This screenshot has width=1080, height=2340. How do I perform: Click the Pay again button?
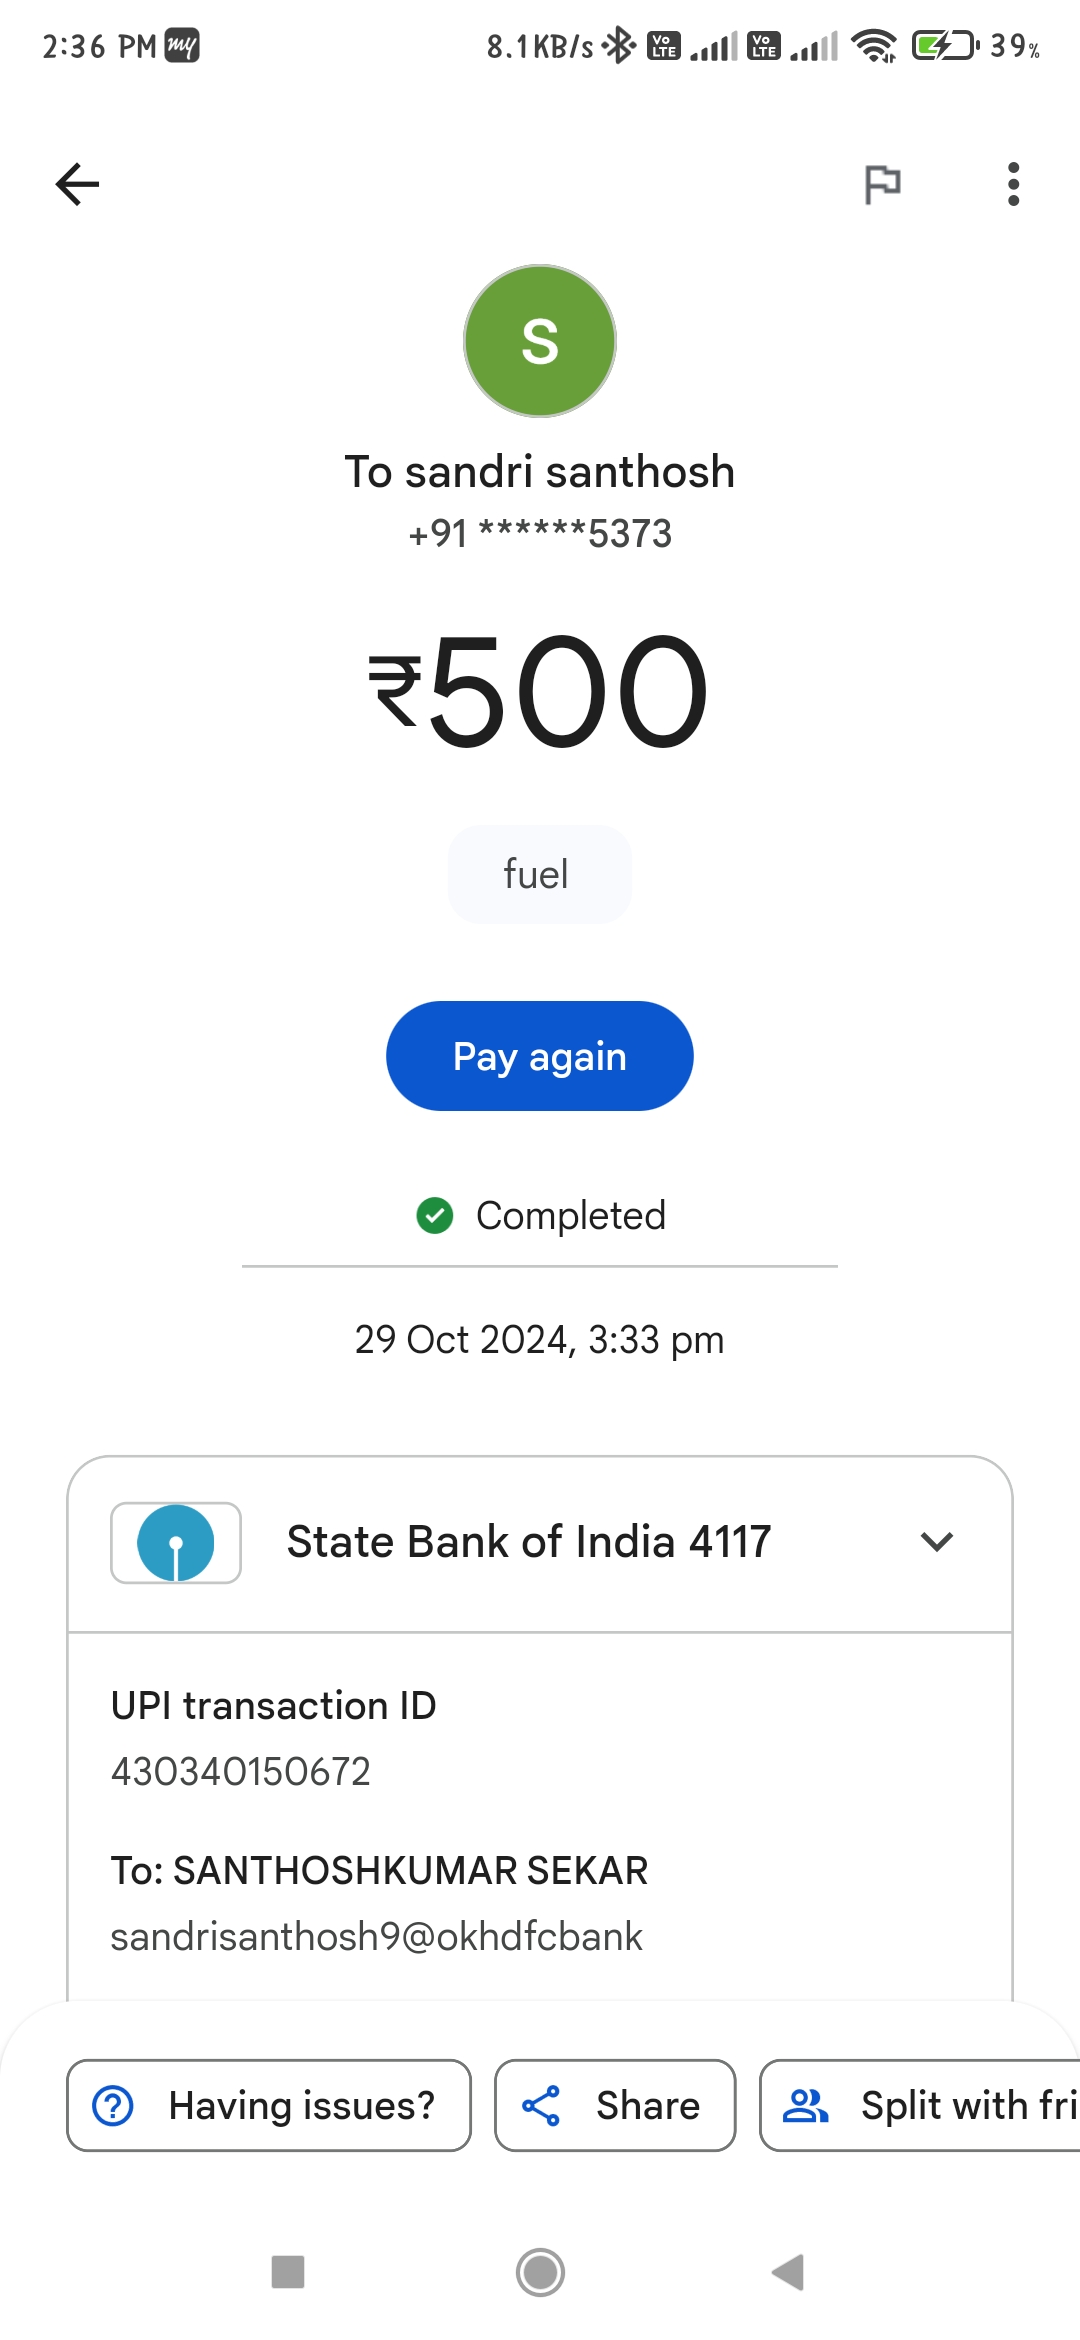[x=540, y=1056]
